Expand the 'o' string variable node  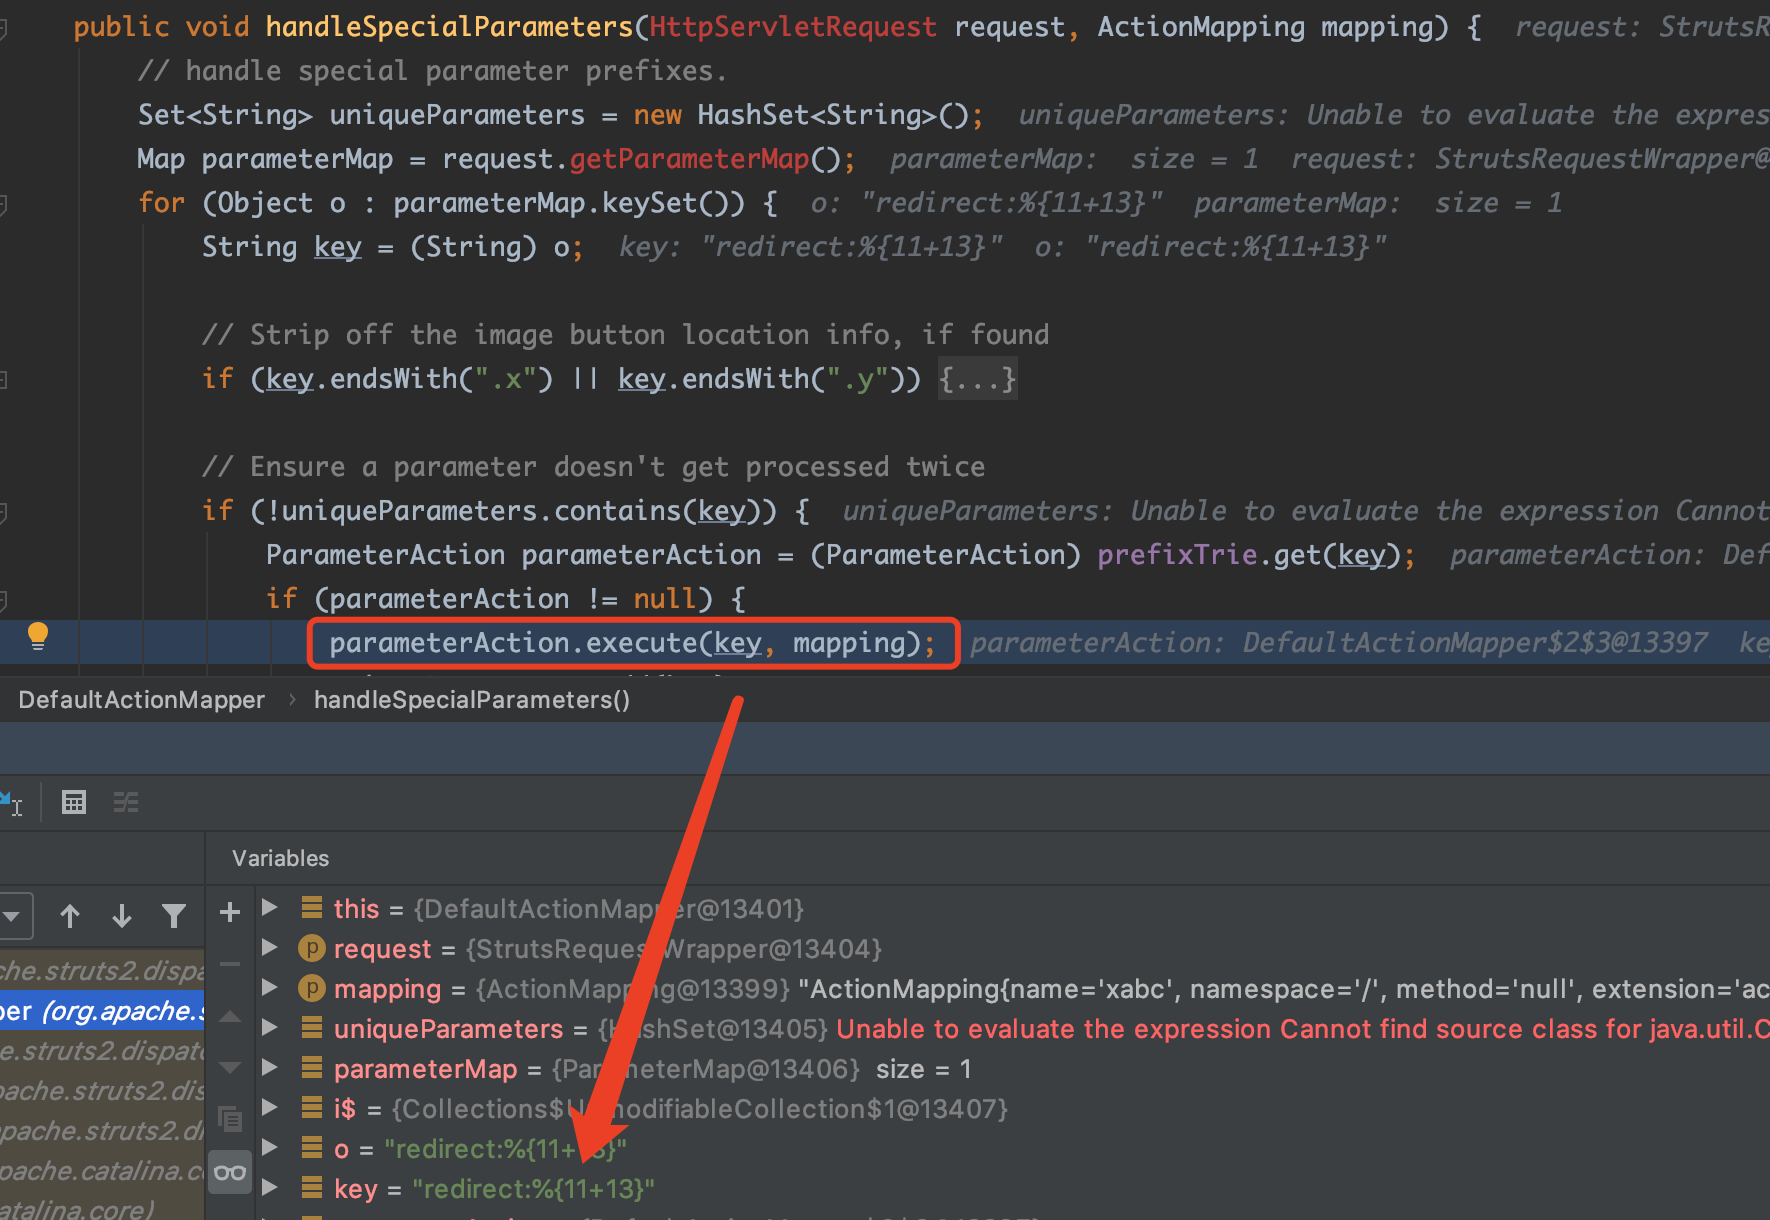click(269, 1147)
